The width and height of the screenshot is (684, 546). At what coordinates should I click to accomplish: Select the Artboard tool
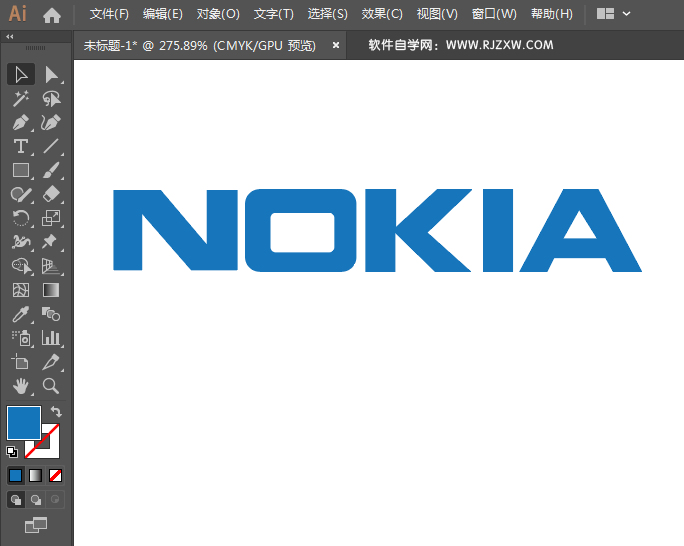[x=21, y=362]
